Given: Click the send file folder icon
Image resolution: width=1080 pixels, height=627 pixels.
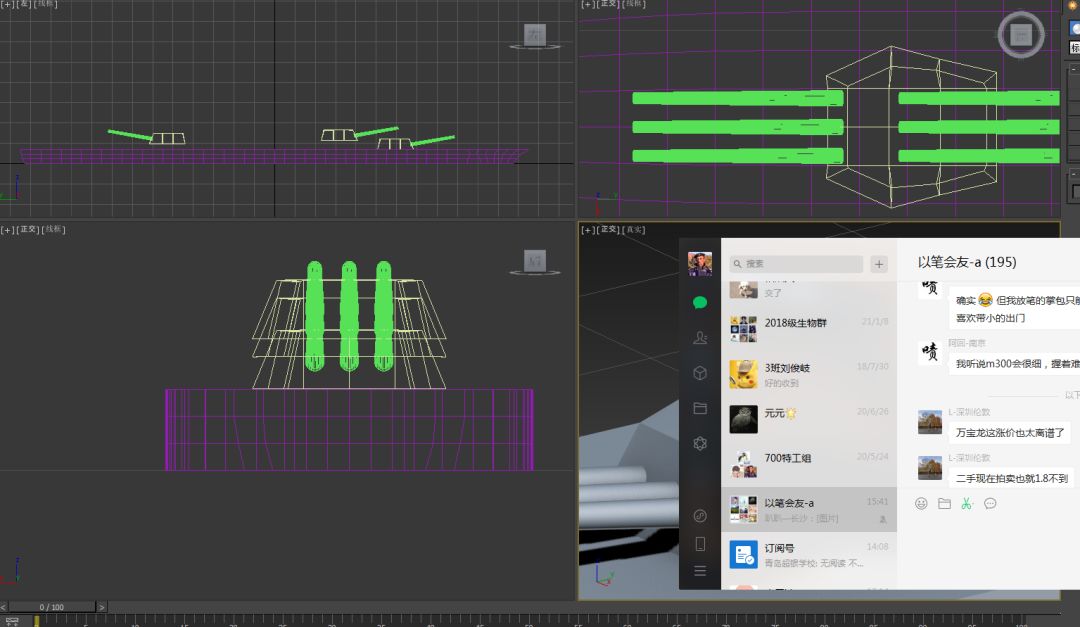Looking at the screenshot, I should [x=944, y=503].
